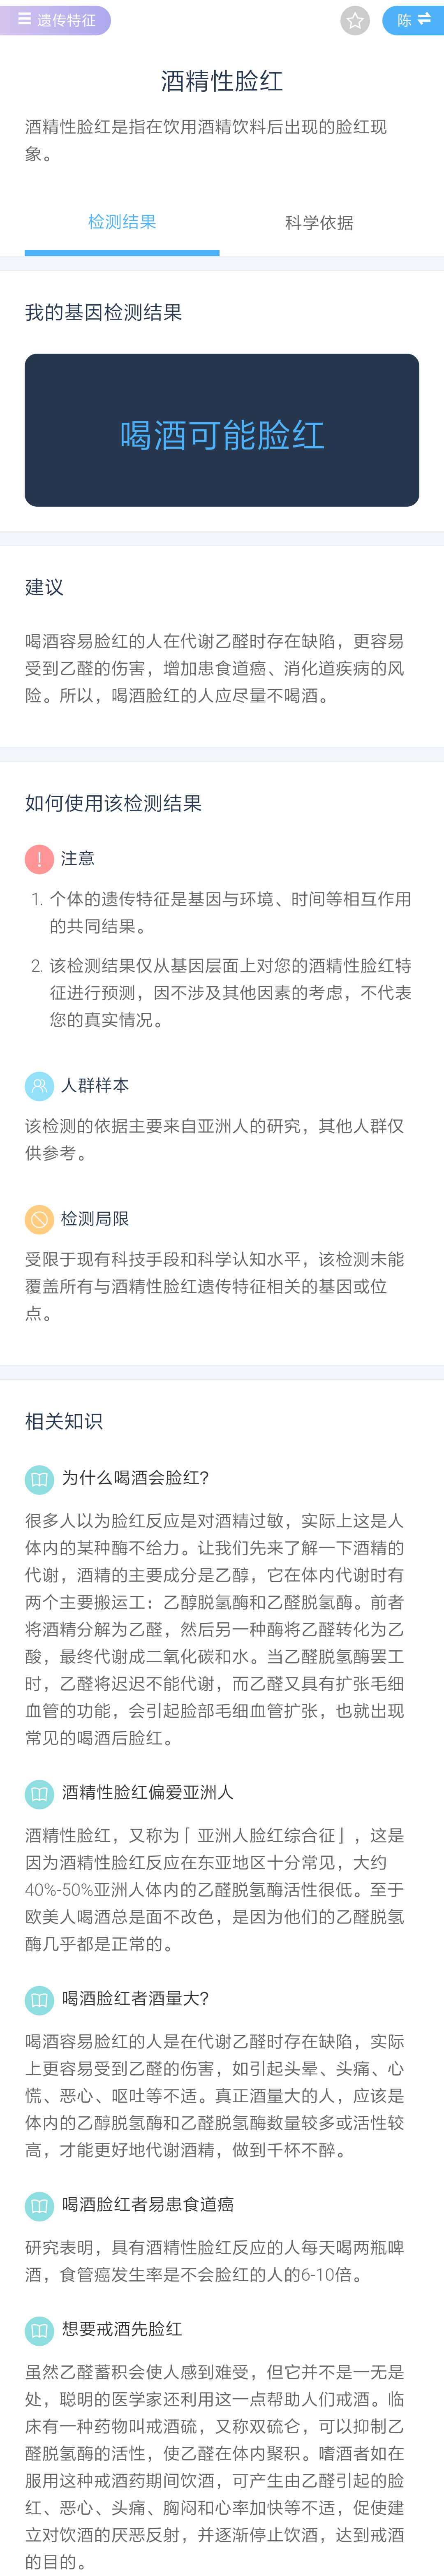Click book icon beside 为什么喝酒会脸红
Screen dimensions: 444x2576
coord(39,1479)
